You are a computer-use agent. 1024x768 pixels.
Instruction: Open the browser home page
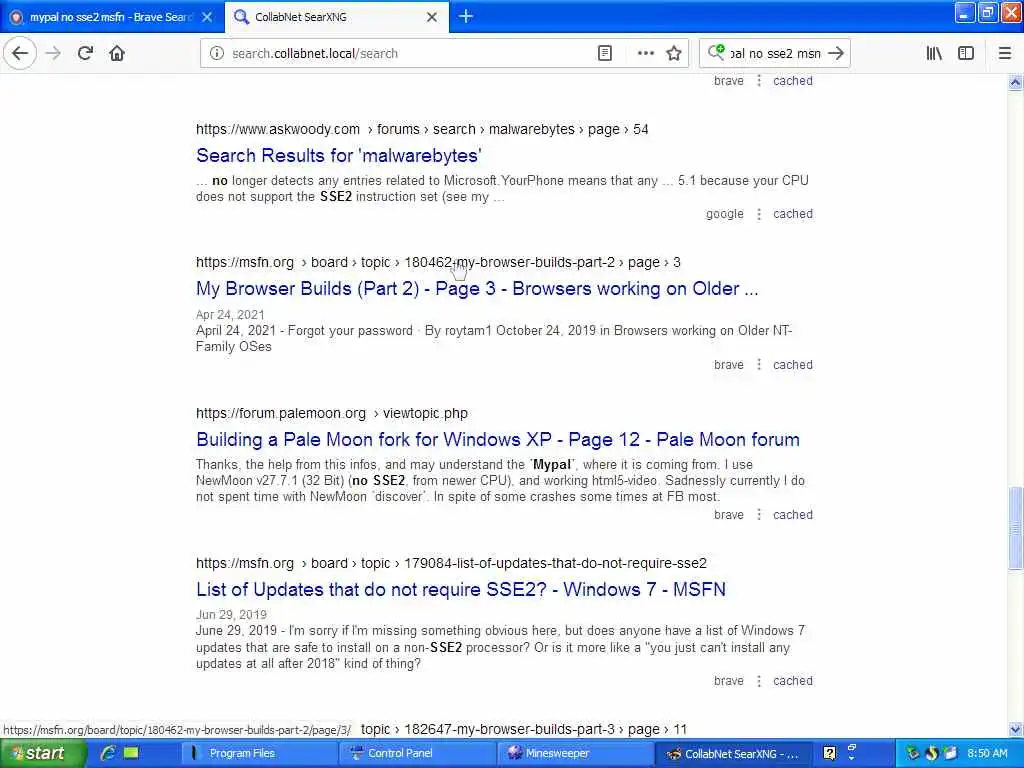pyautogui.click(x=117, y=53)
